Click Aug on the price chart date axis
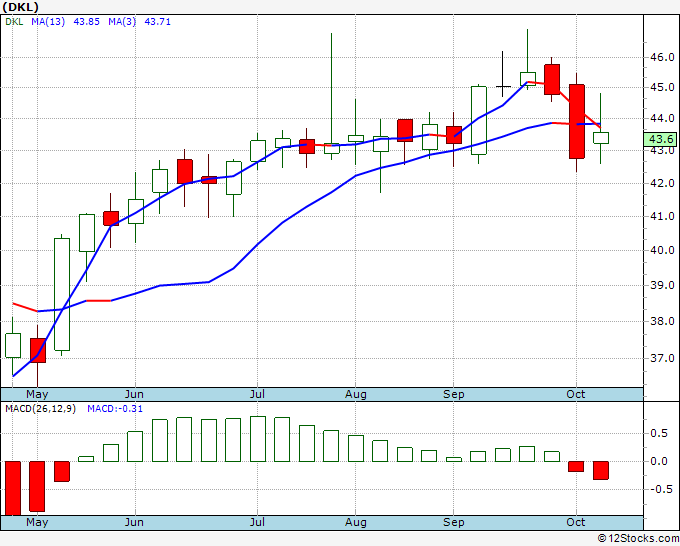Viewport: 680px width, 546px height. tap(356, 394)
